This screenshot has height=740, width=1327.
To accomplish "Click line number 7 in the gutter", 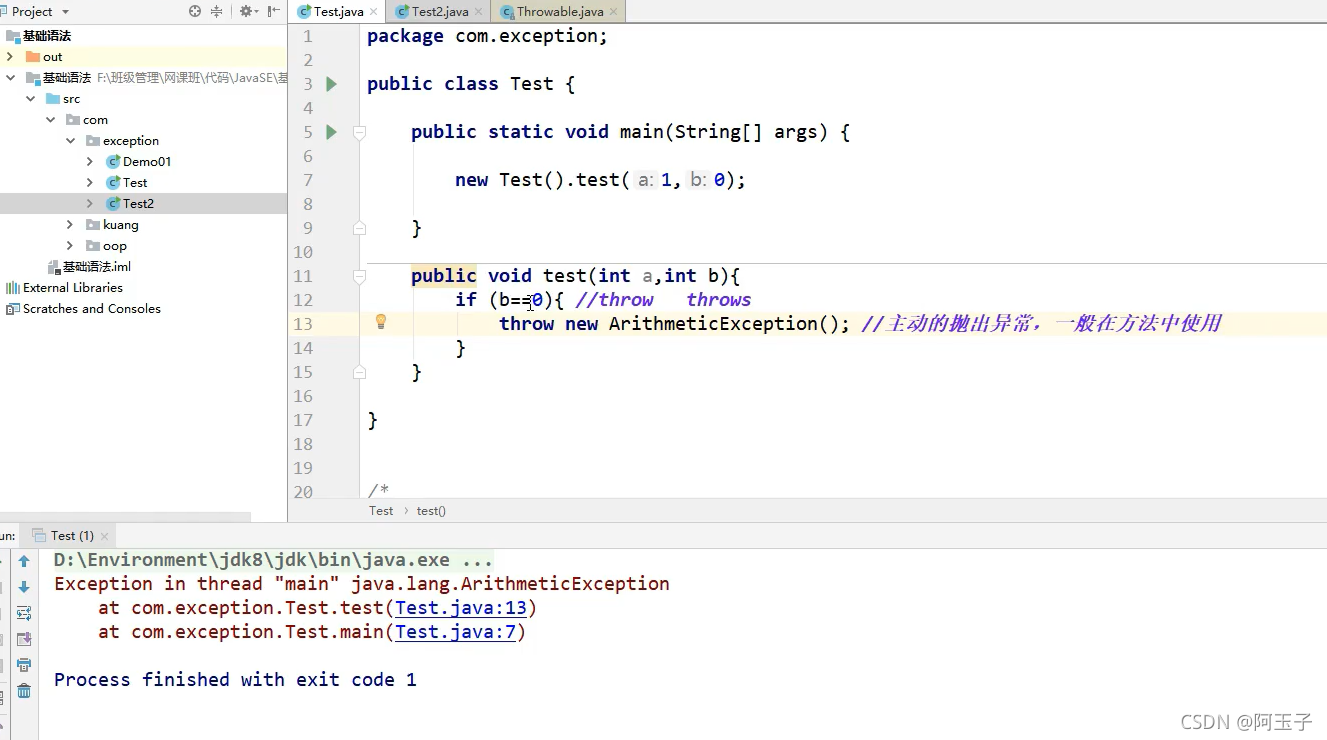I will 307,180.
